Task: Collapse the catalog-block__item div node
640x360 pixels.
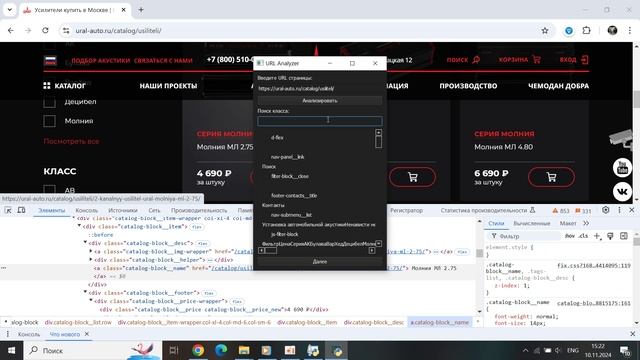Action: coord(80,226)
